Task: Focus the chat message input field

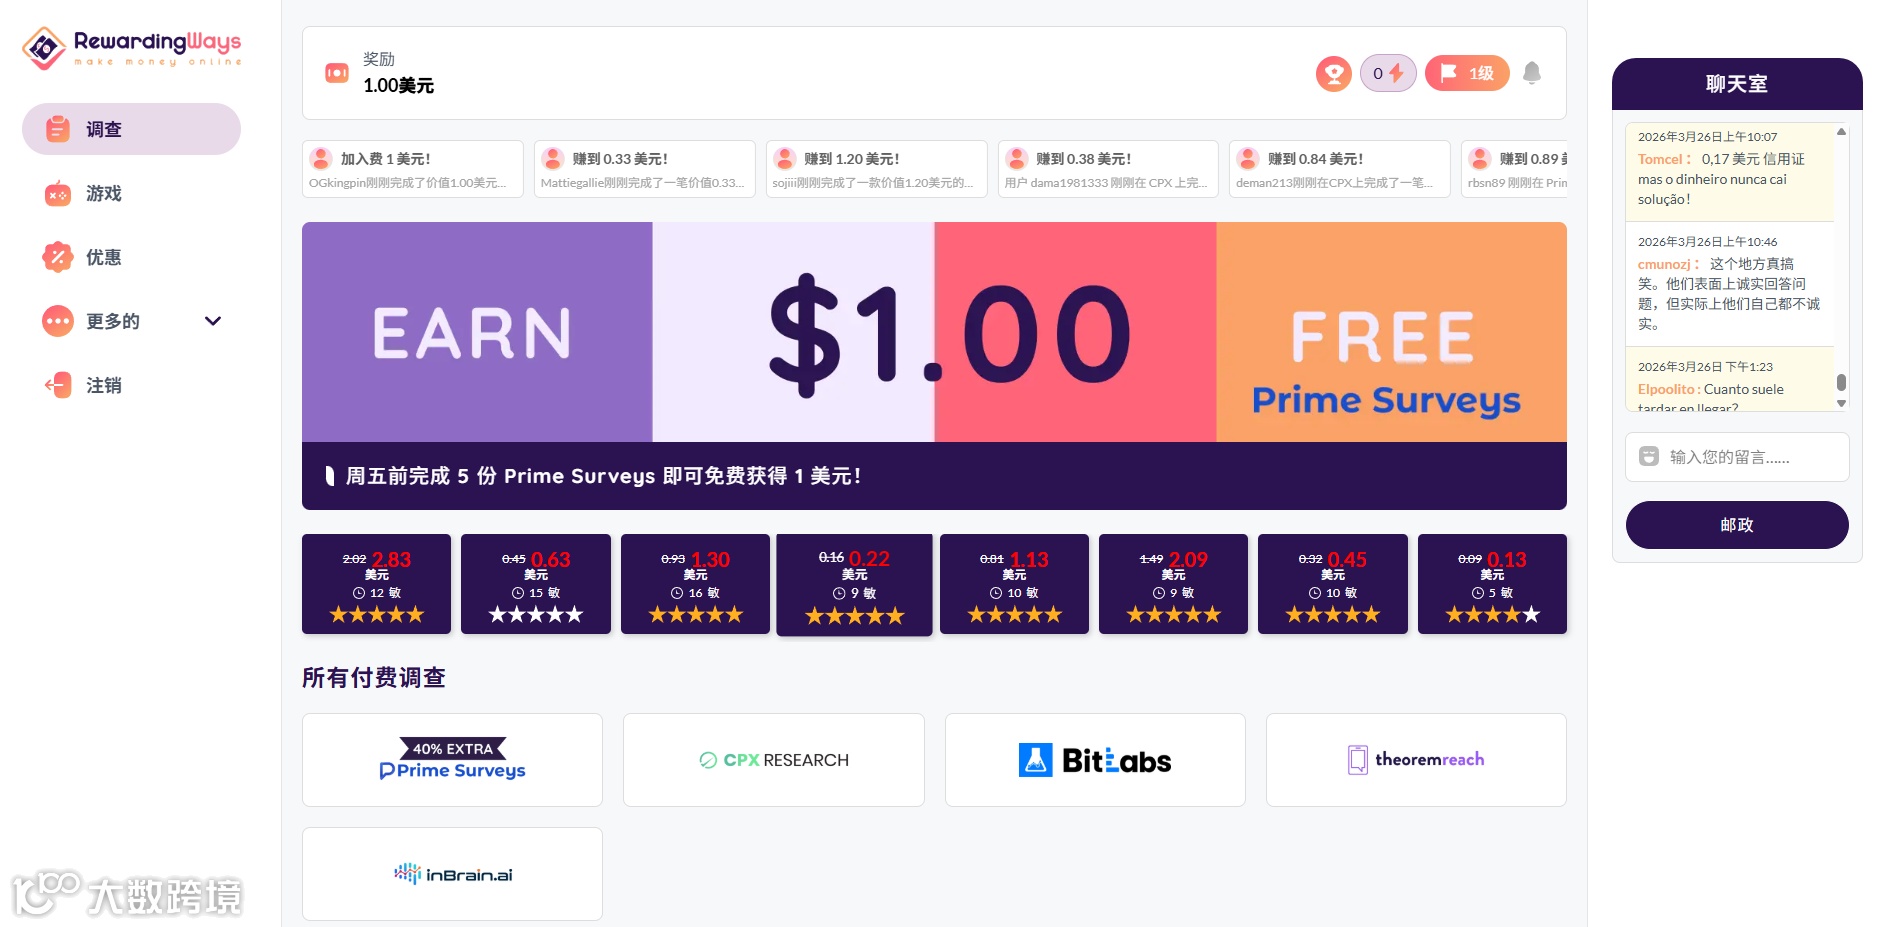Action: [1737, 457]
